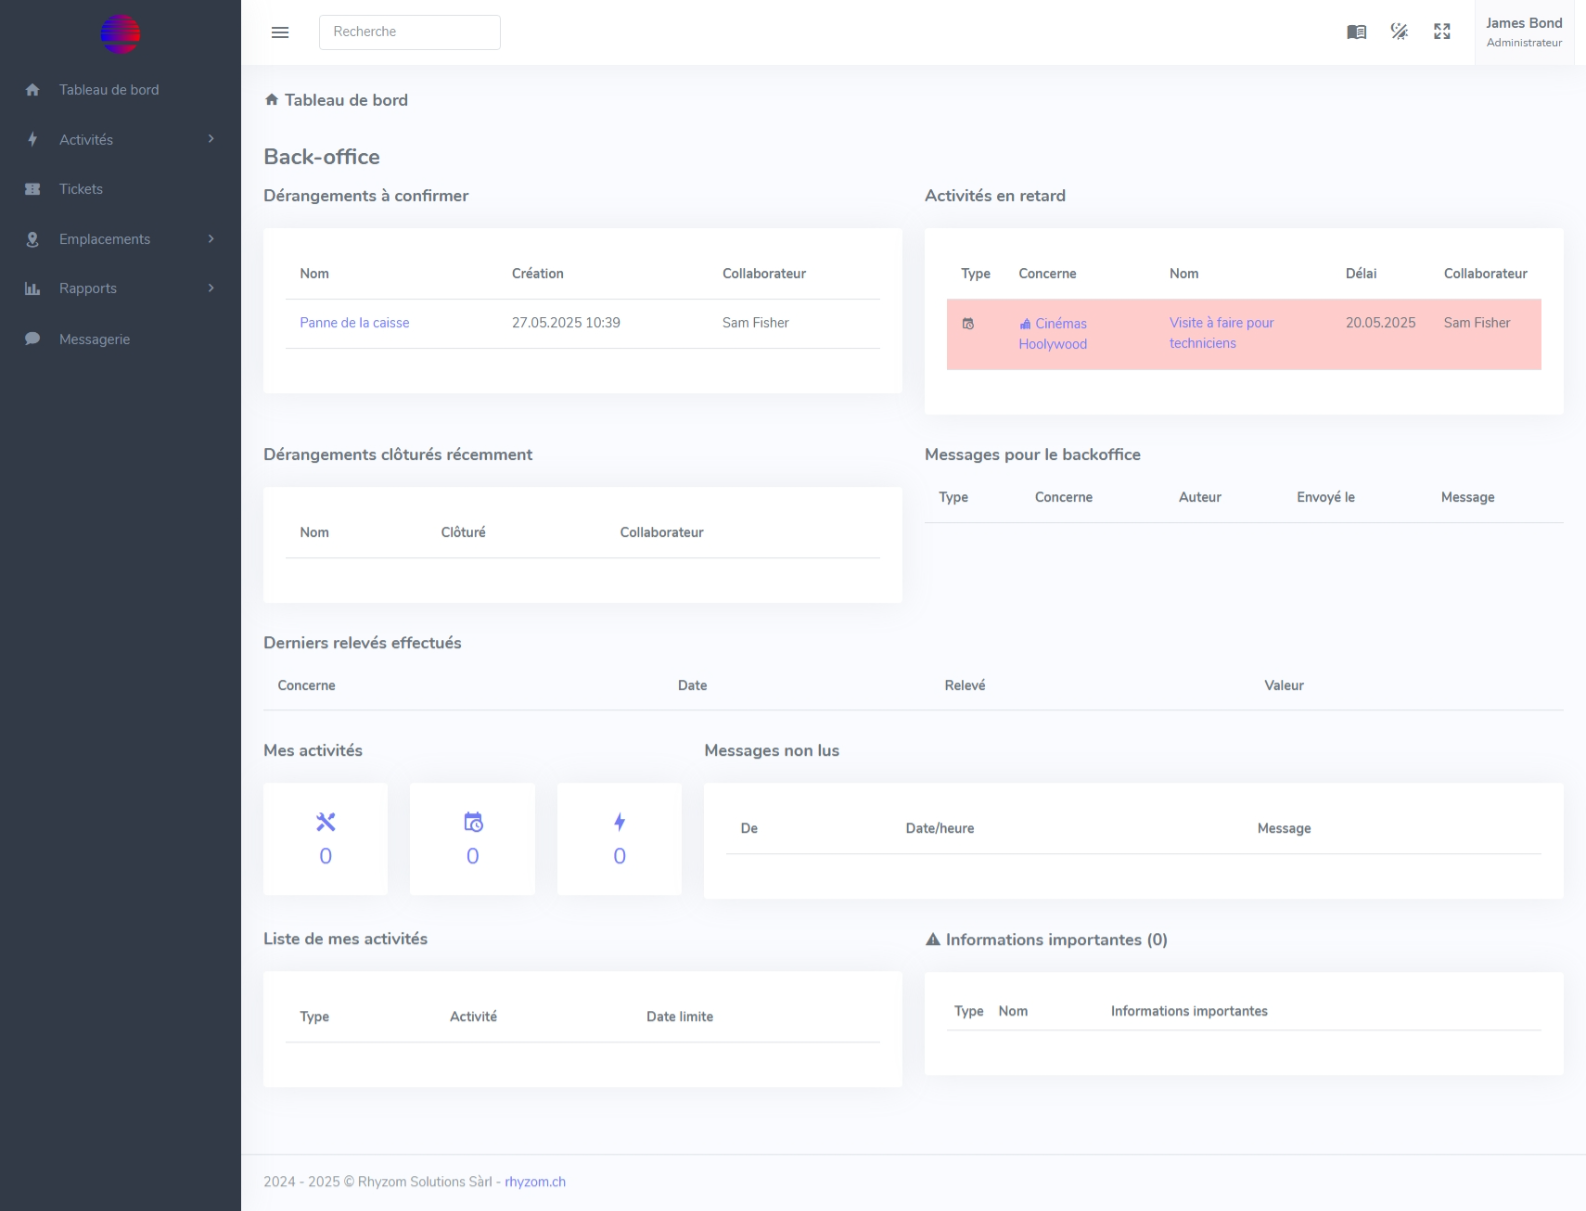Open James Bond user profile menu

pyautogui.click(x=1523, y=32)
